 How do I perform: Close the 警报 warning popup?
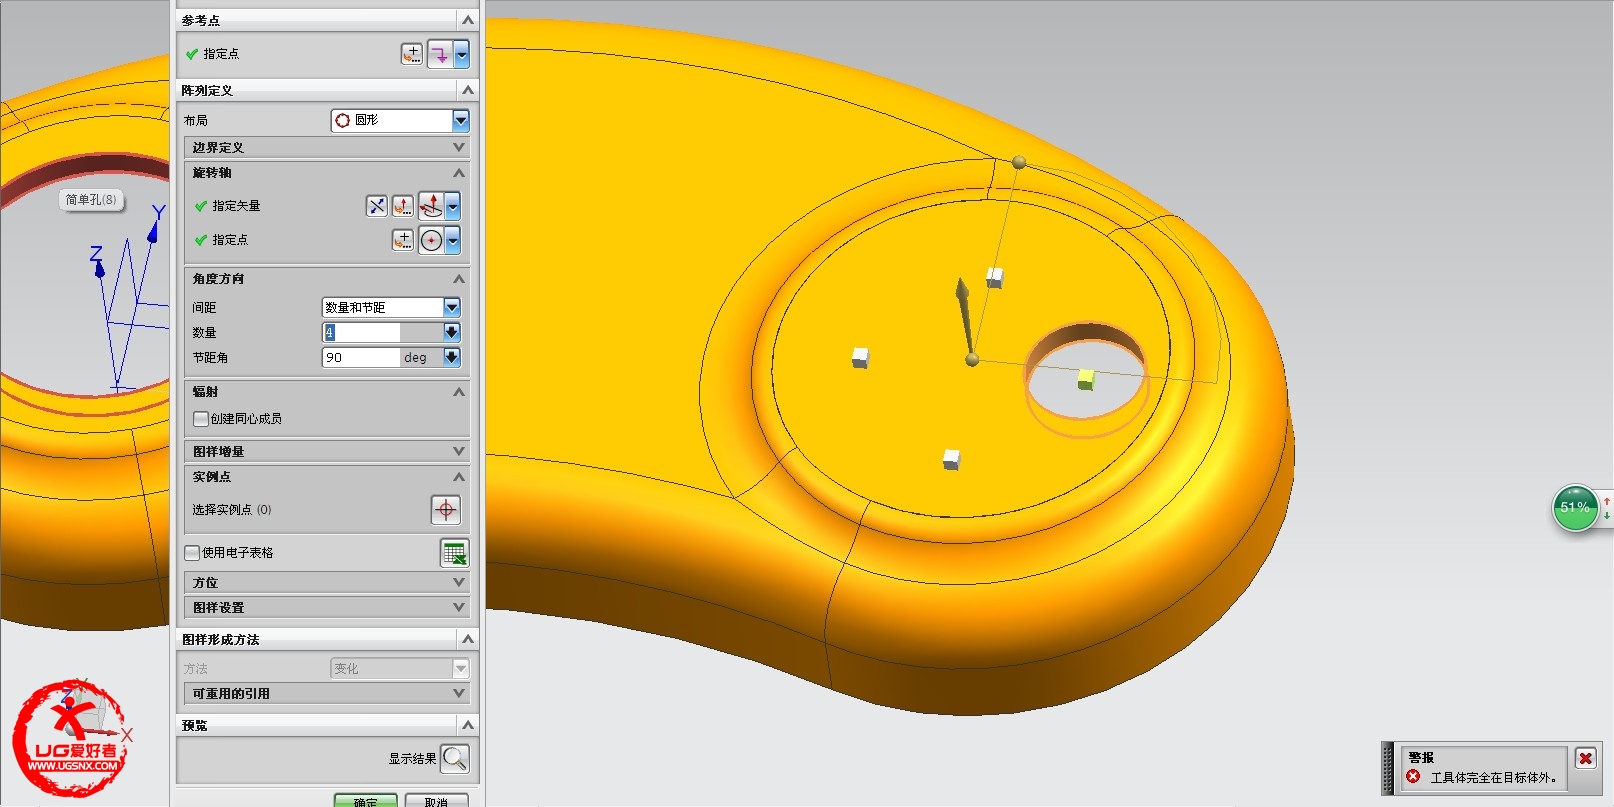click(x=1585, y=758)
